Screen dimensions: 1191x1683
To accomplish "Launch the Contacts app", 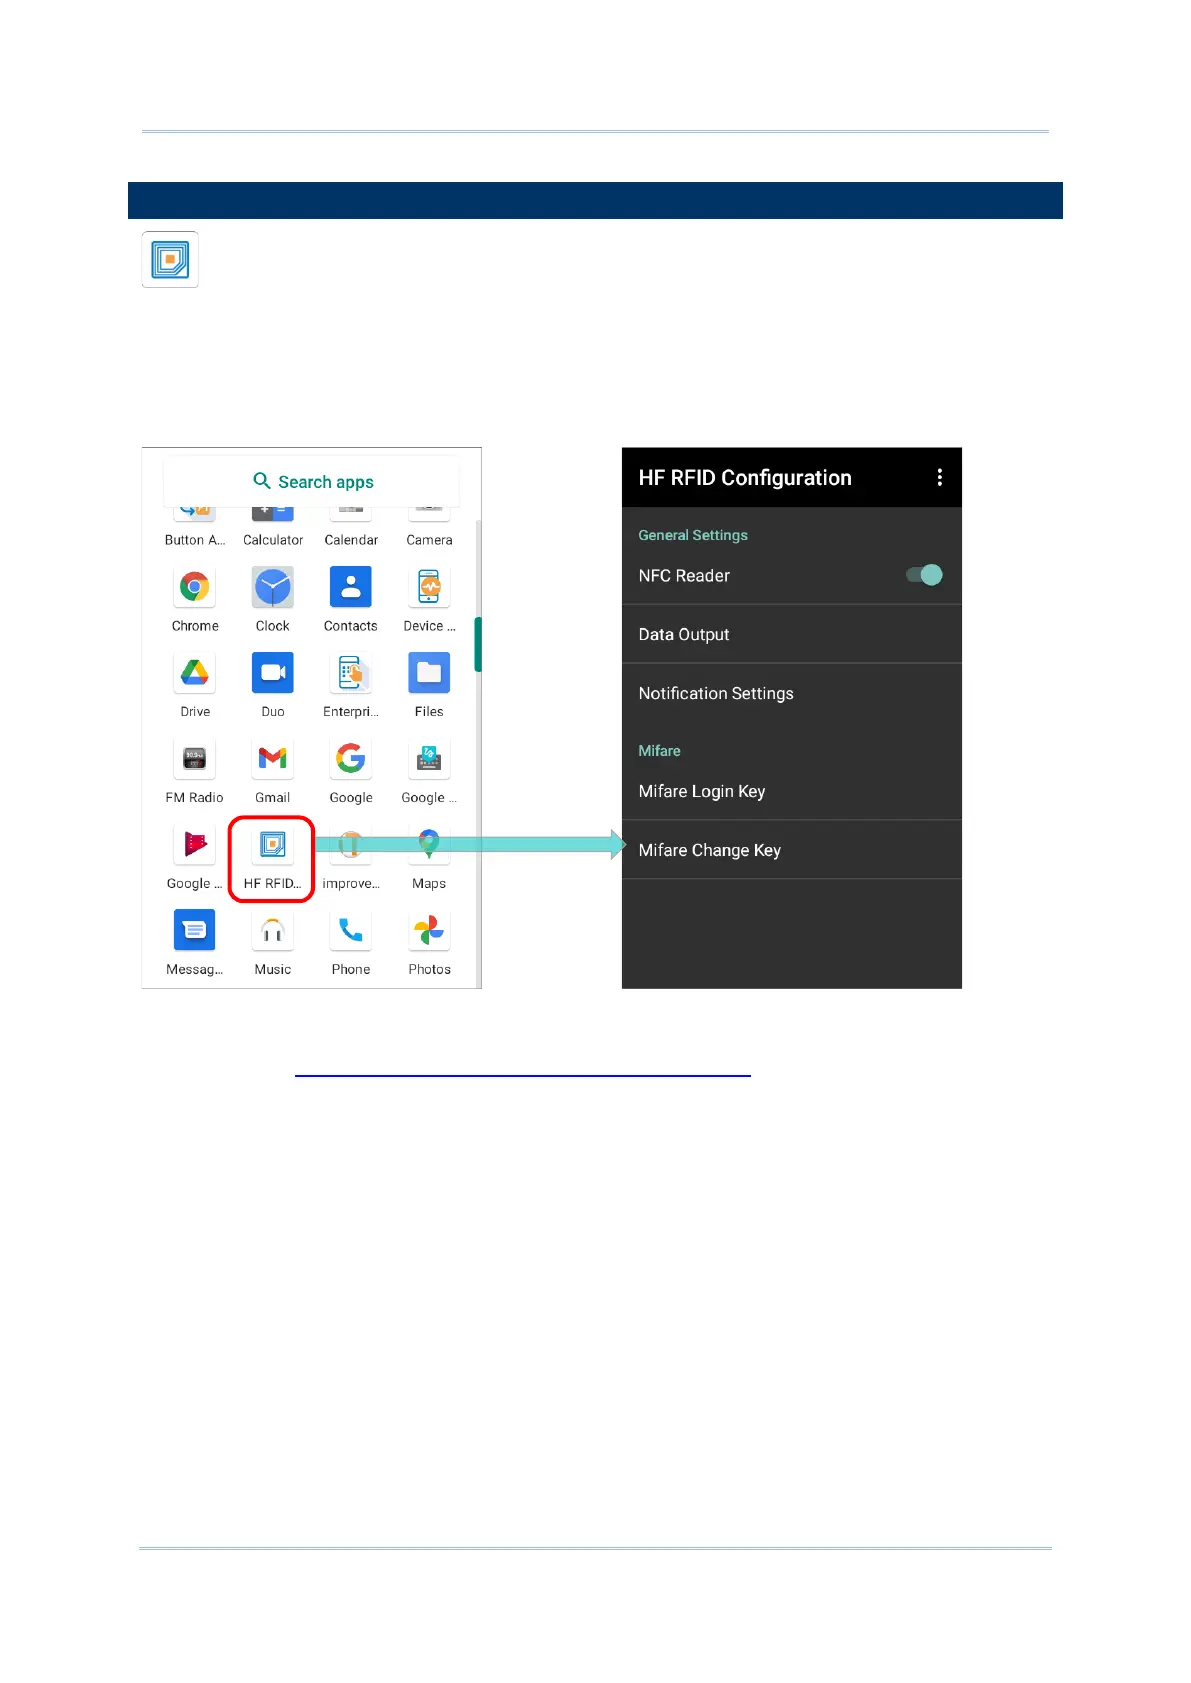I will click(351, 588).
